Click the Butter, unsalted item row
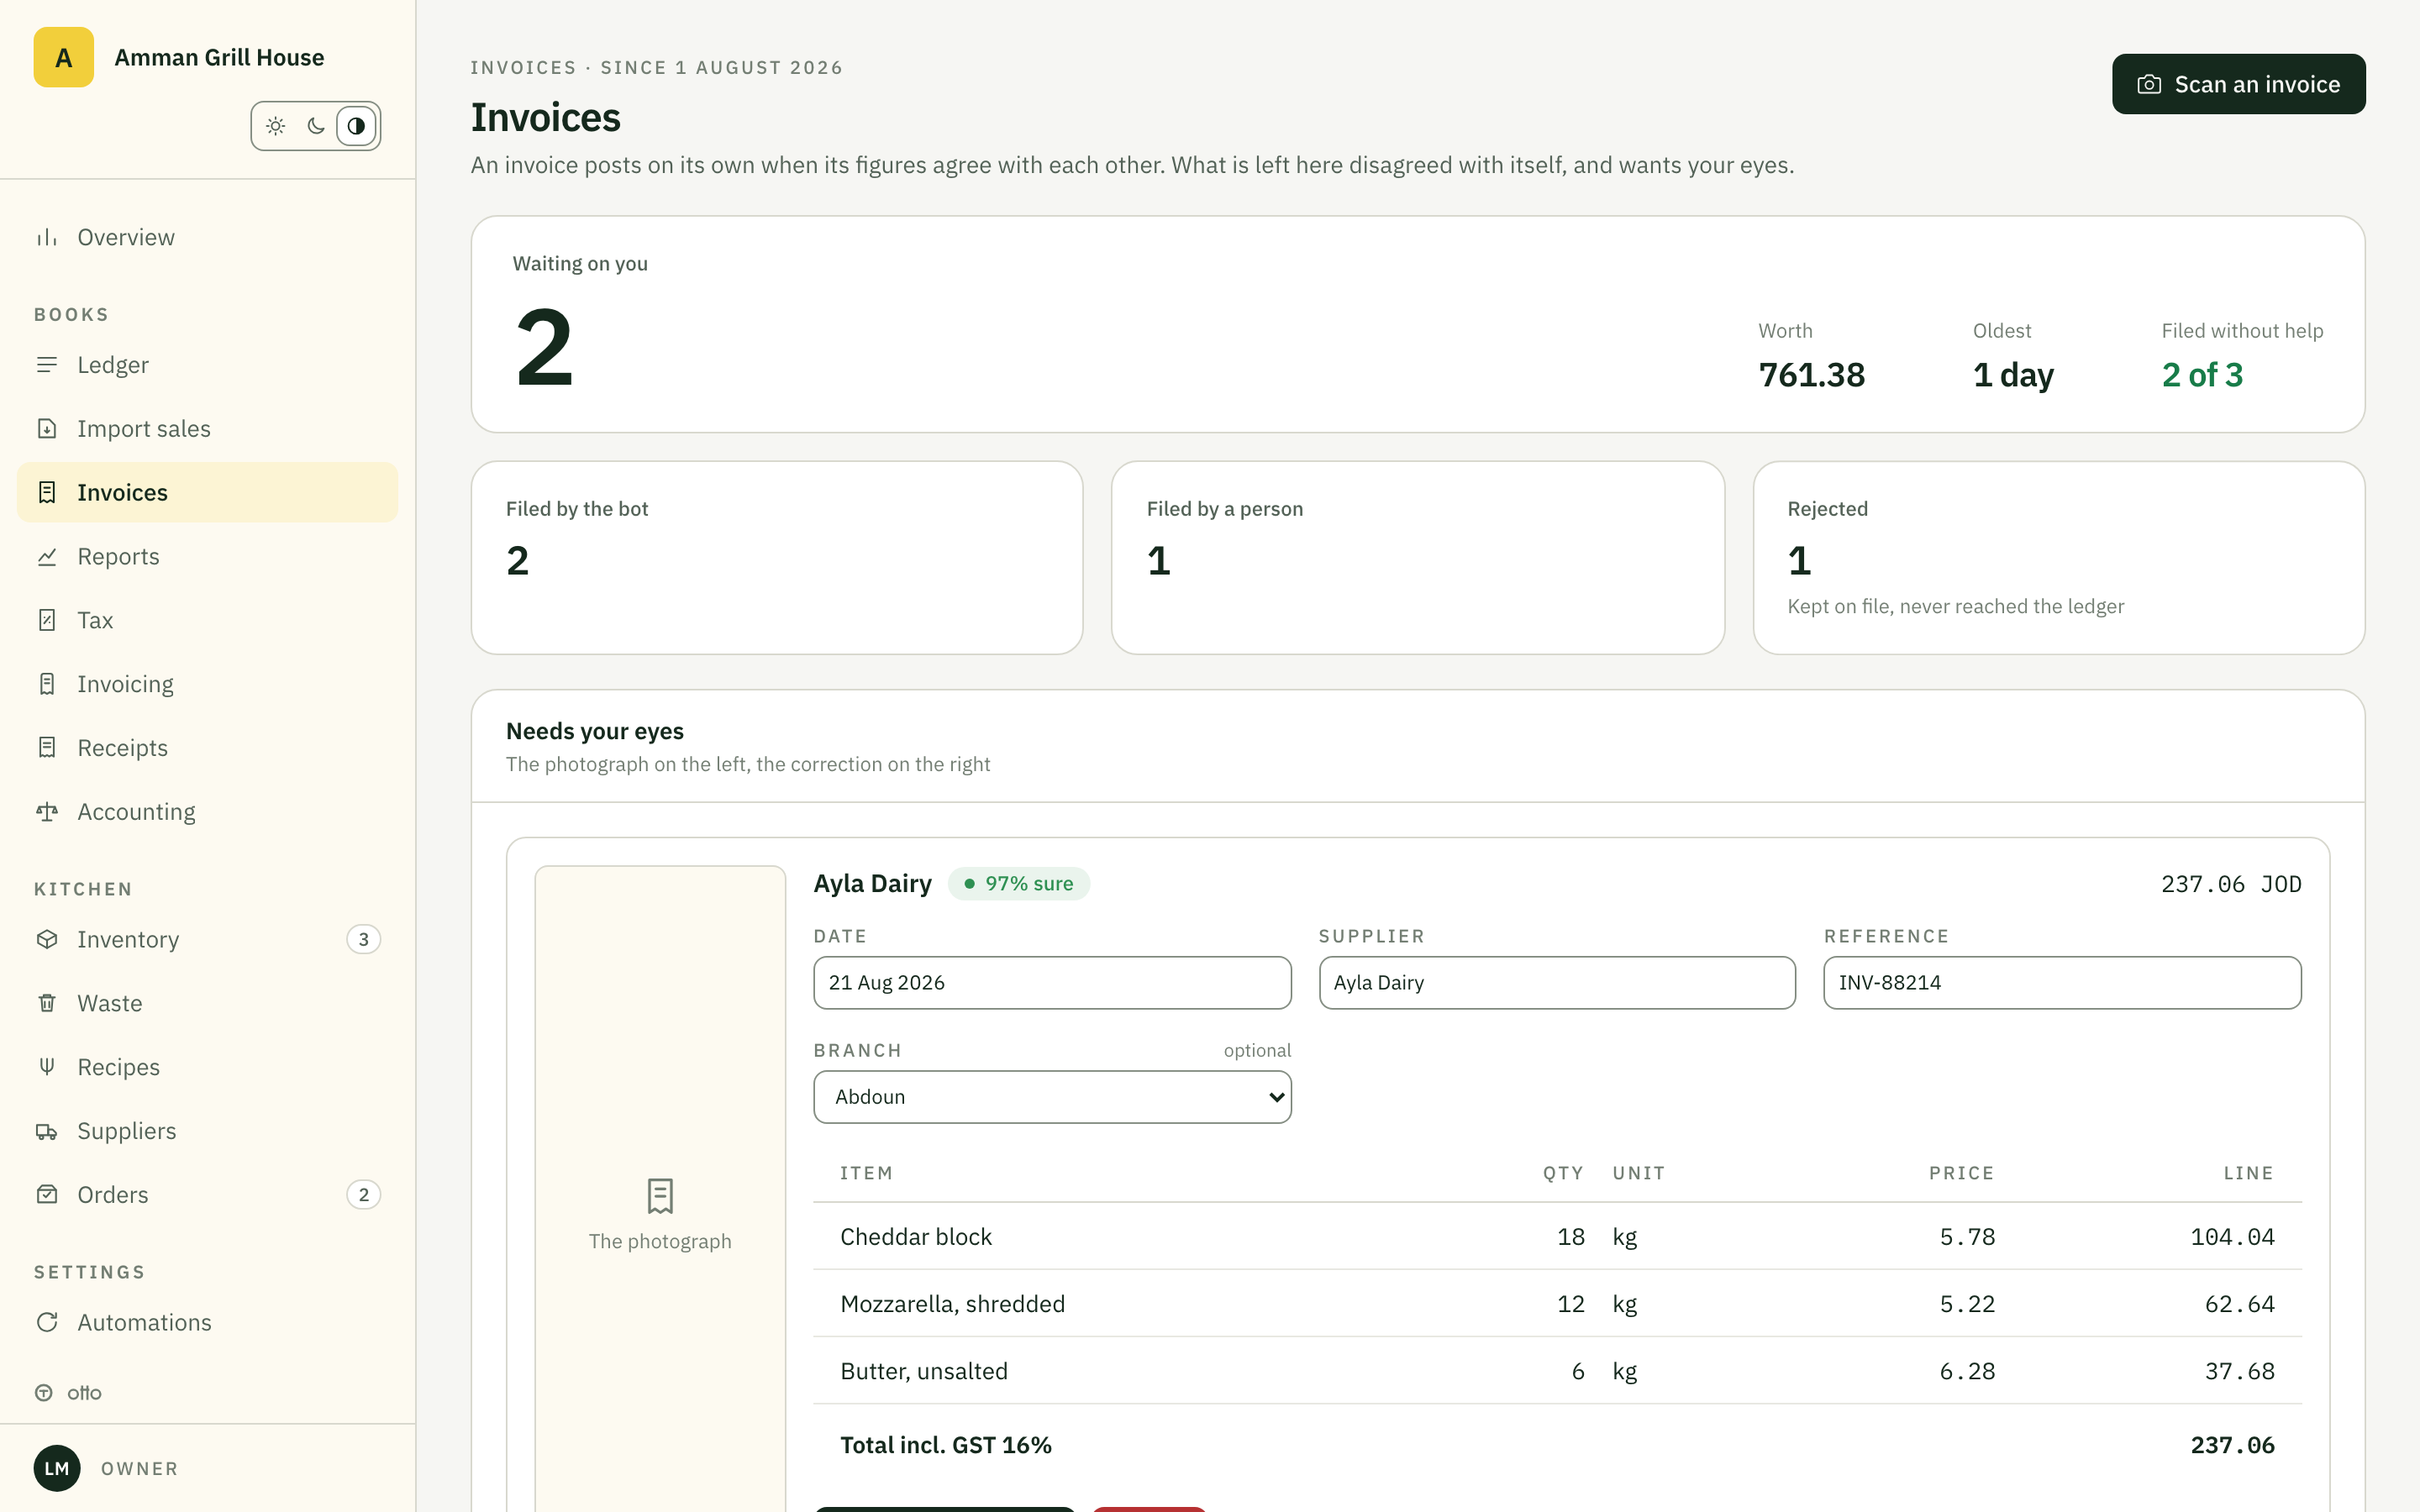 [1557, 1371]
